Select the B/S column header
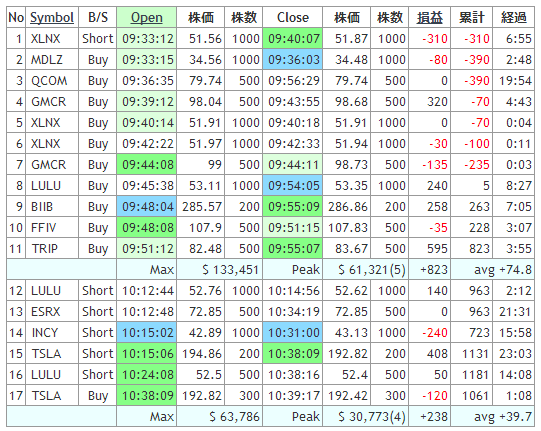The width and height of the screenshot is (541, 431). (x=98, y=17)
